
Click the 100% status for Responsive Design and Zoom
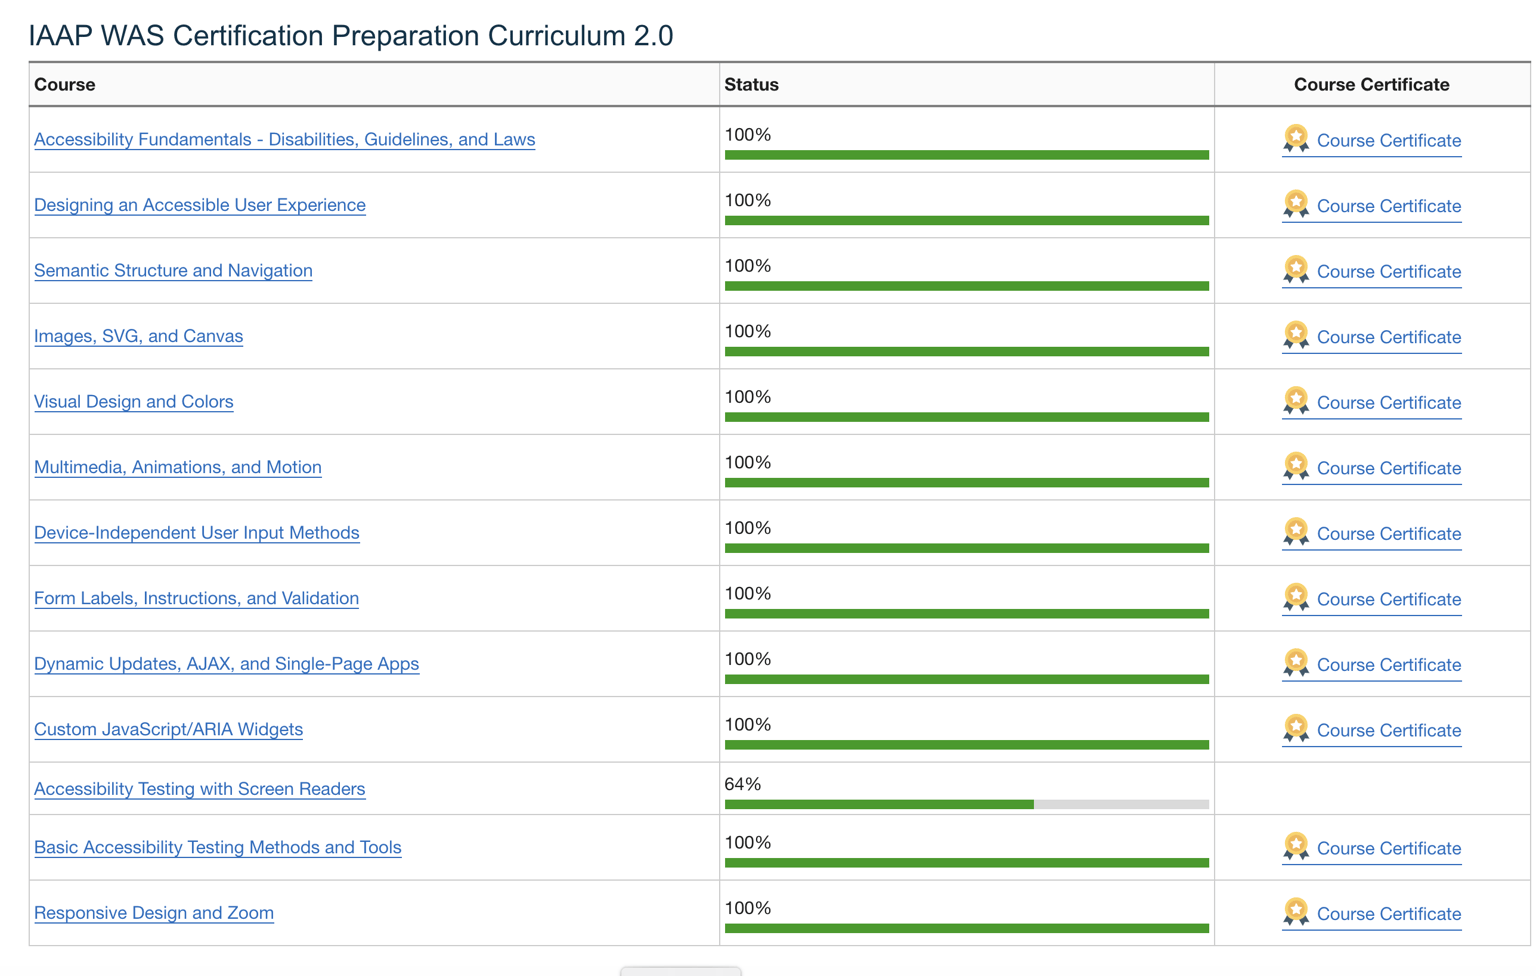pyautogui.click(x=748, y=908)
